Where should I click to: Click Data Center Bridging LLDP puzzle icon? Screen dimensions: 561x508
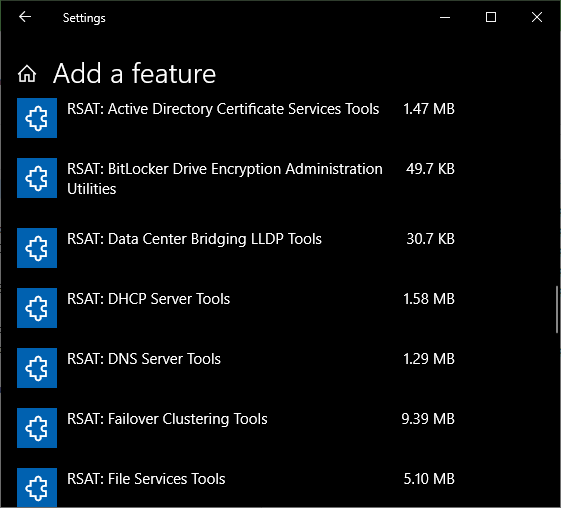click(x=37, y=248)
